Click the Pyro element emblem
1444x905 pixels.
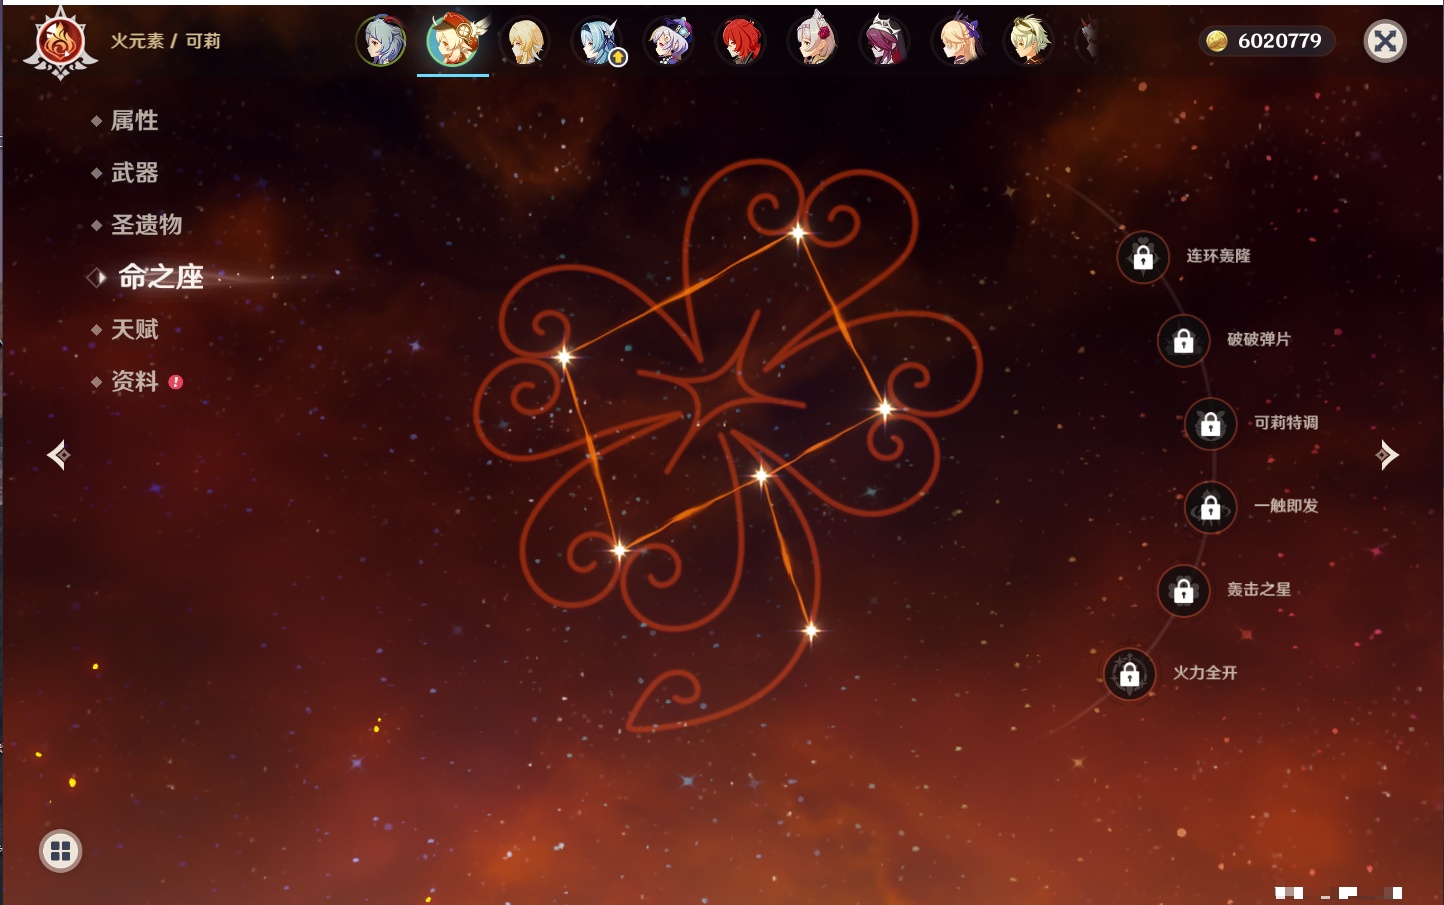click(60, 43)
